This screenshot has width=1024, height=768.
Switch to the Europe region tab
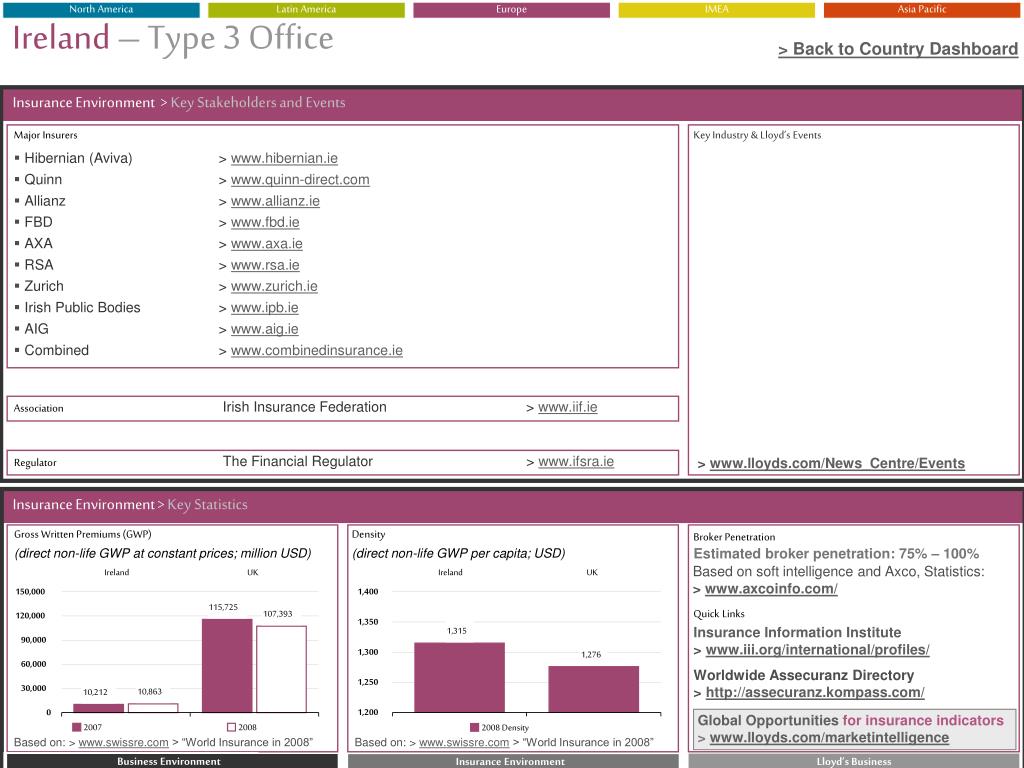[511, 9]
